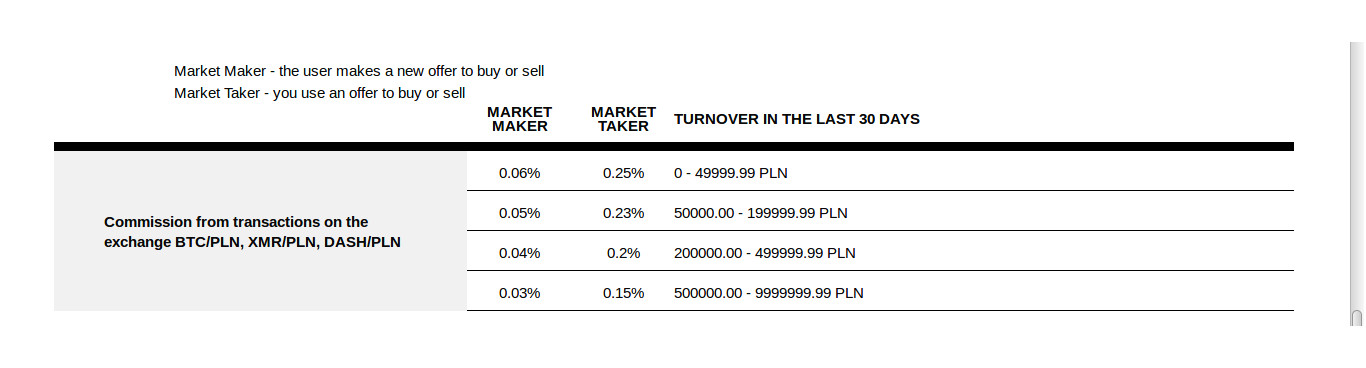Screen dimensions: 1366x368
Task: Click the 0 - 49999.99 PLN turnover range
Action: coord(731,173)
